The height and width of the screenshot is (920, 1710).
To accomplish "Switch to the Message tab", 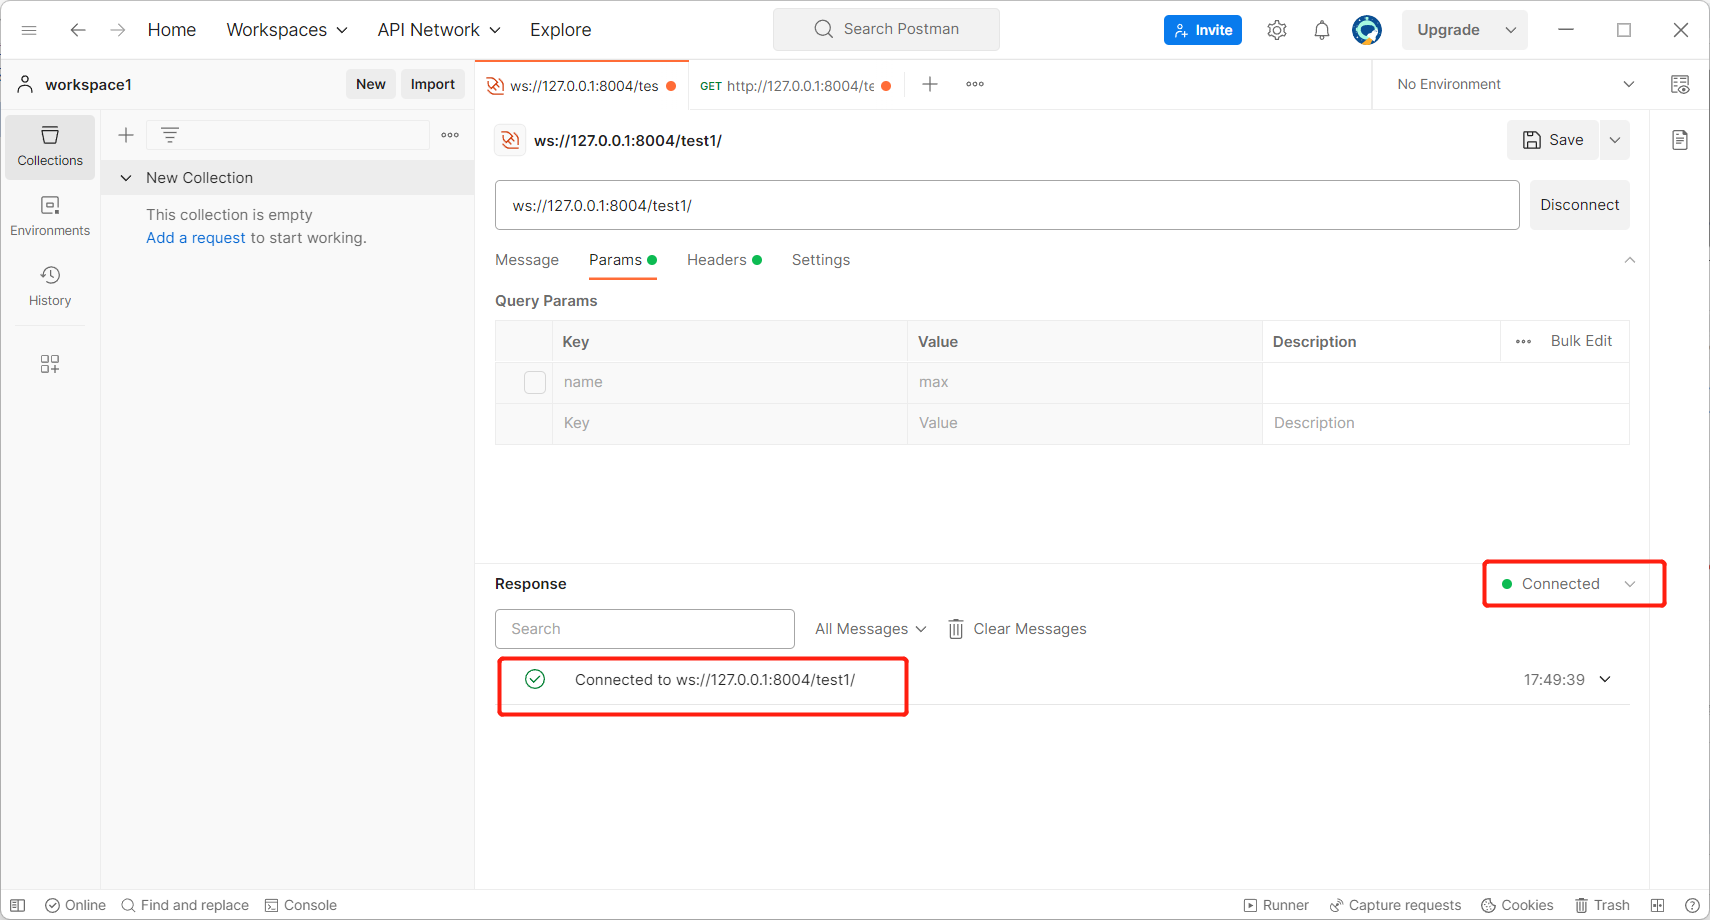I will pos(527,260).
